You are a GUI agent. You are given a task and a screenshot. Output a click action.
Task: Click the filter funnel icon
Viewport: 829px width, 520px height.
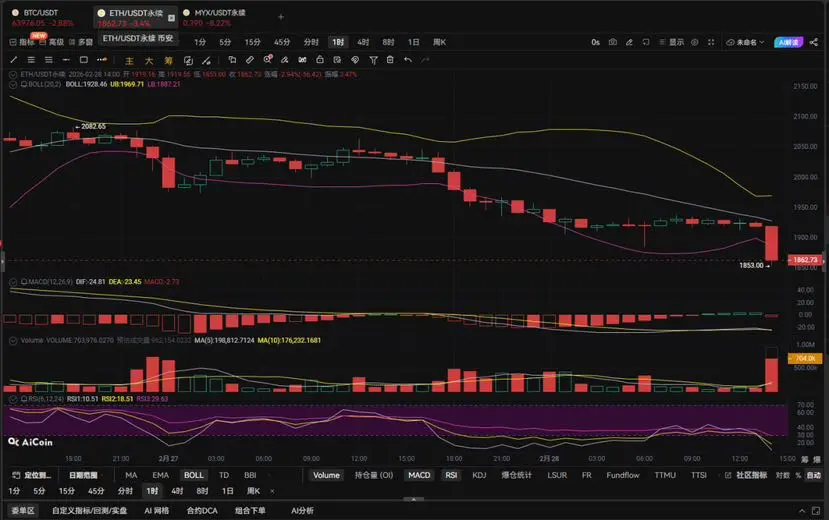[x=373, y=60]
